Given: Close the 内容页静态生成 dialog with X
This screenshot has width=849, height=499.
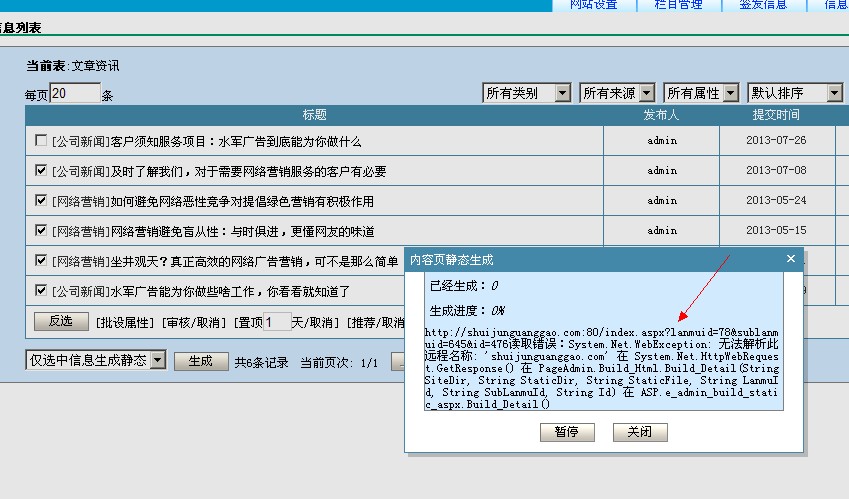Looking at the screenshot, I should coord(791,259).
